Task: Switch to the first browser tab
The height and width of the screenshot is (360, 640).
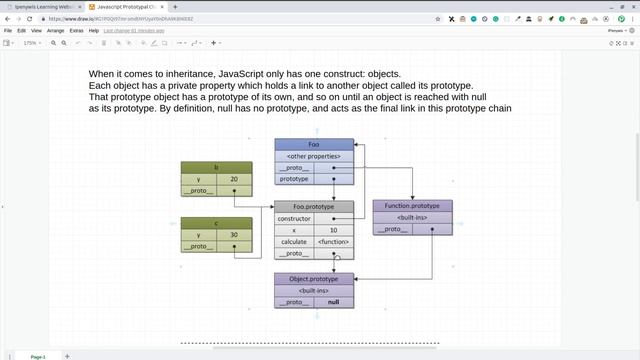Action: [43, 7]
